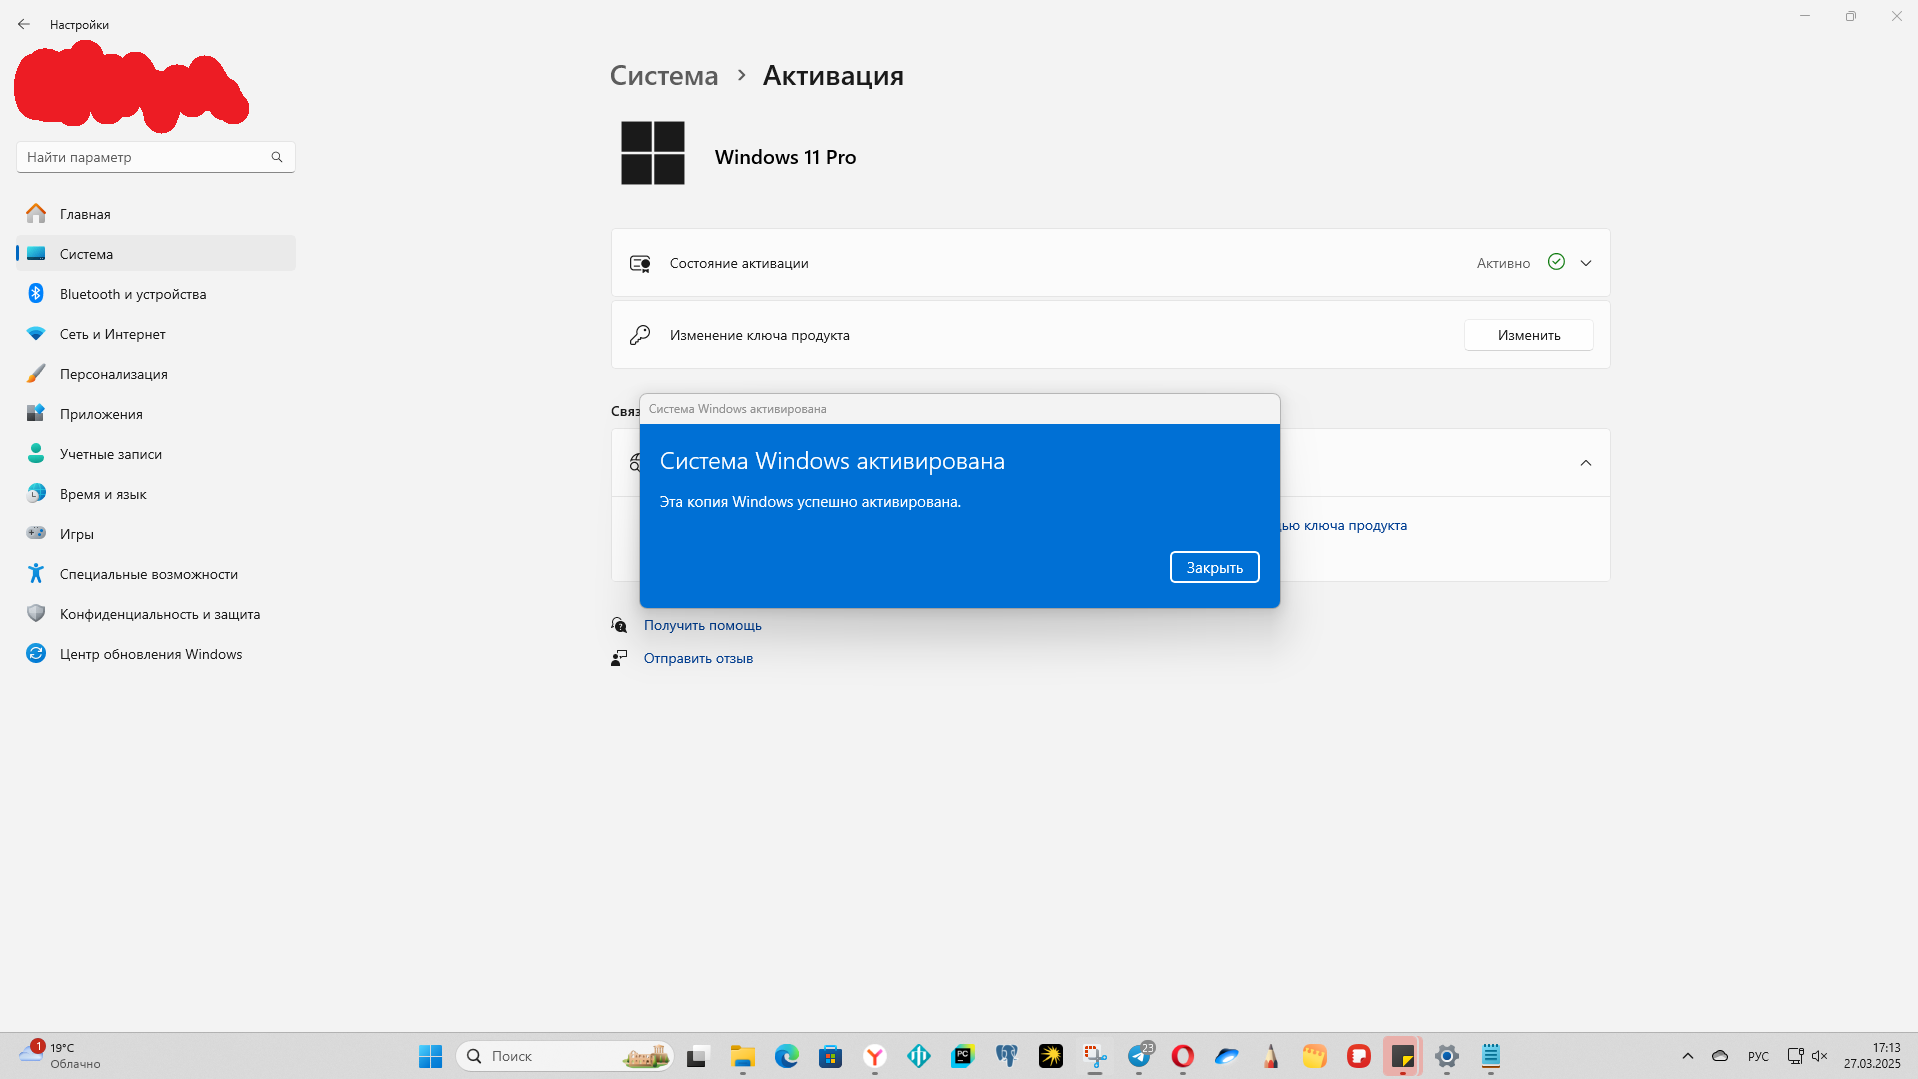Open the clock showing 17:13

point(1872,1056)
